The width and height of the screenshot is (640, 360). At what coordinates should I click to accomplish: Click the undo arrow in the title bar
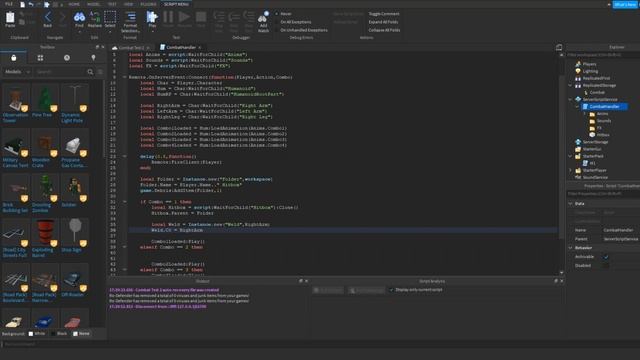(31, 4)
